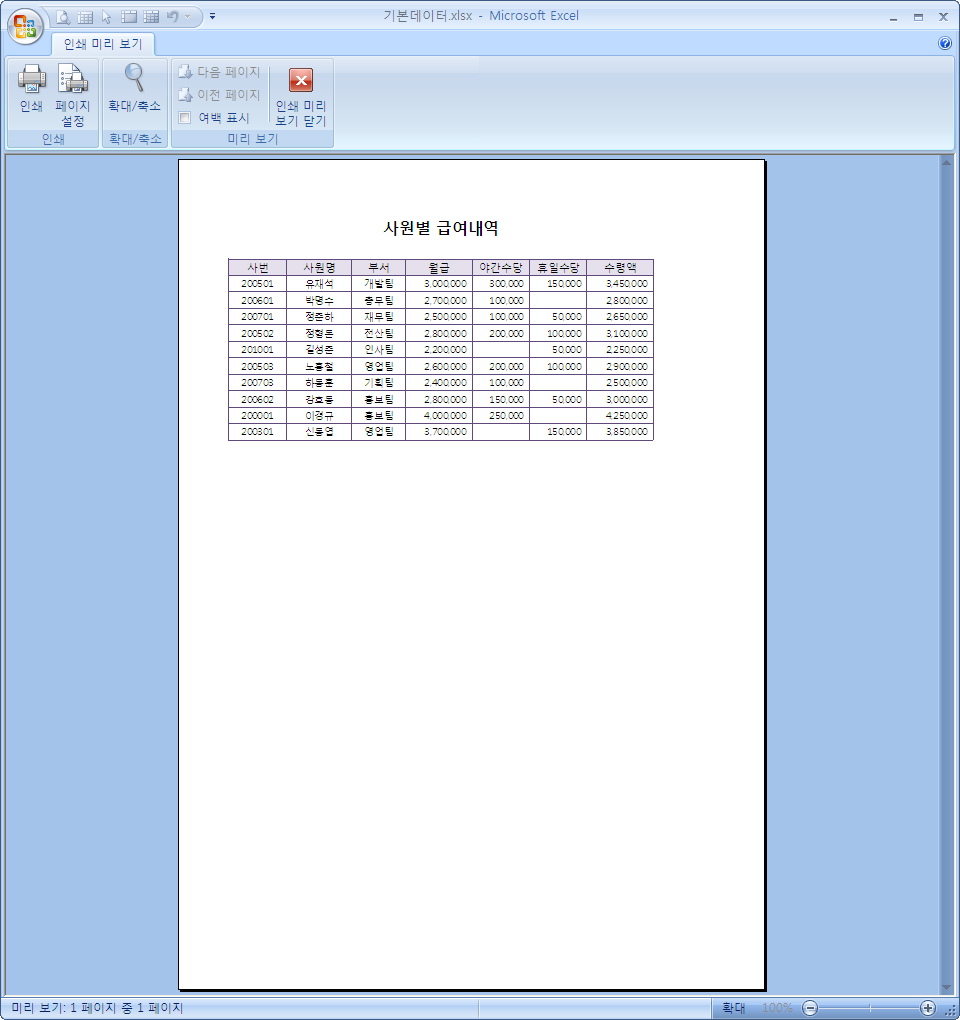Click the 미리 보기 ribbon group label
The width and height of the screenshot is (960, 1020).
click(x=253, y=139)
